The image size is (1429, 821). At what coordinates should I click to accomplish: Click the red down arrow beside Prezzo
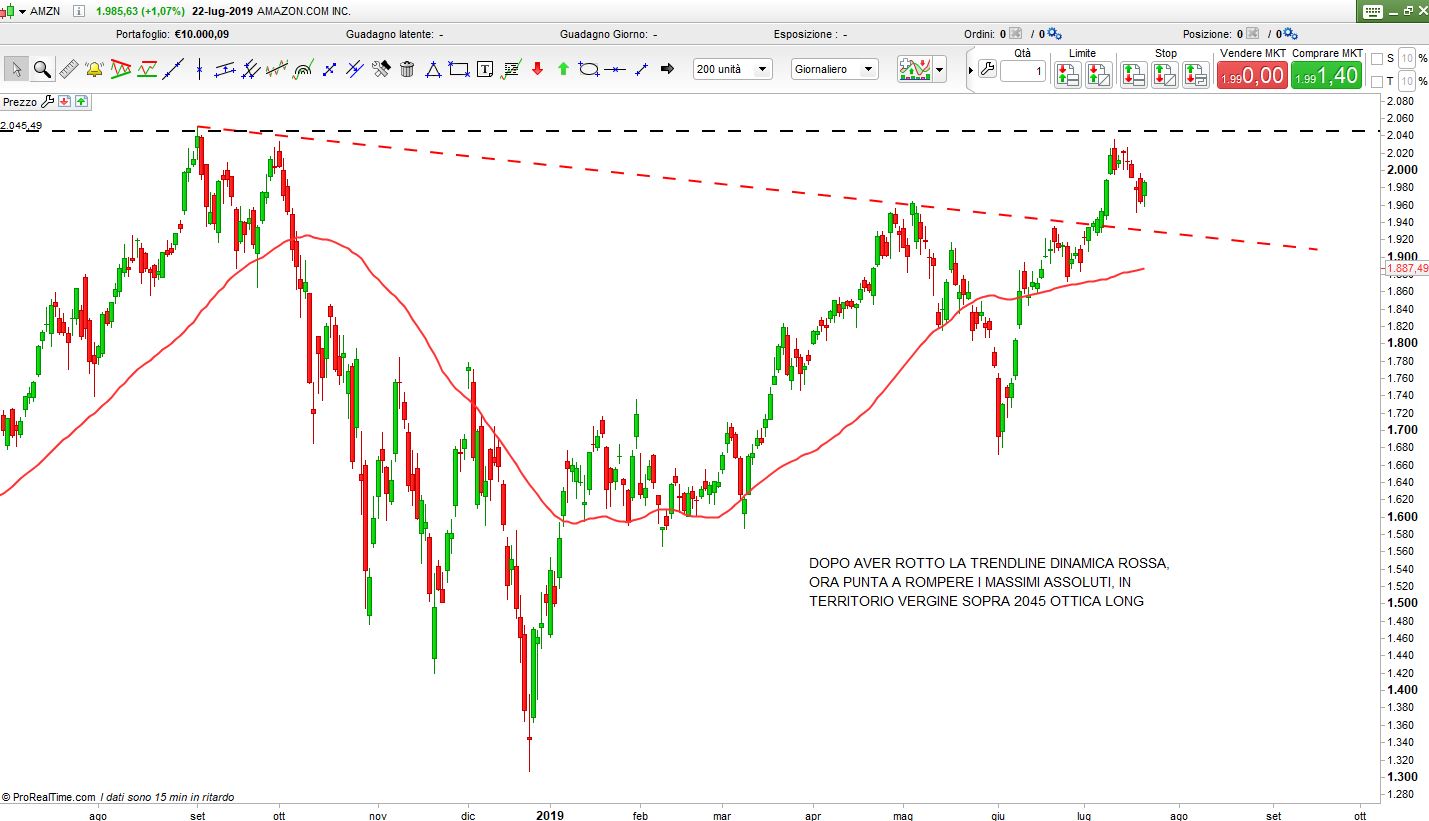[x=64, y=102]
